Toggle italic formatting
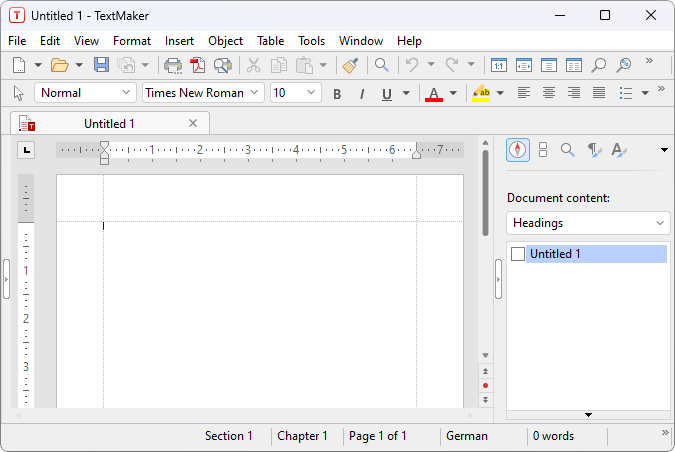Screen dimensions: 675x452 pyautogui.click(x=362, y=94)
